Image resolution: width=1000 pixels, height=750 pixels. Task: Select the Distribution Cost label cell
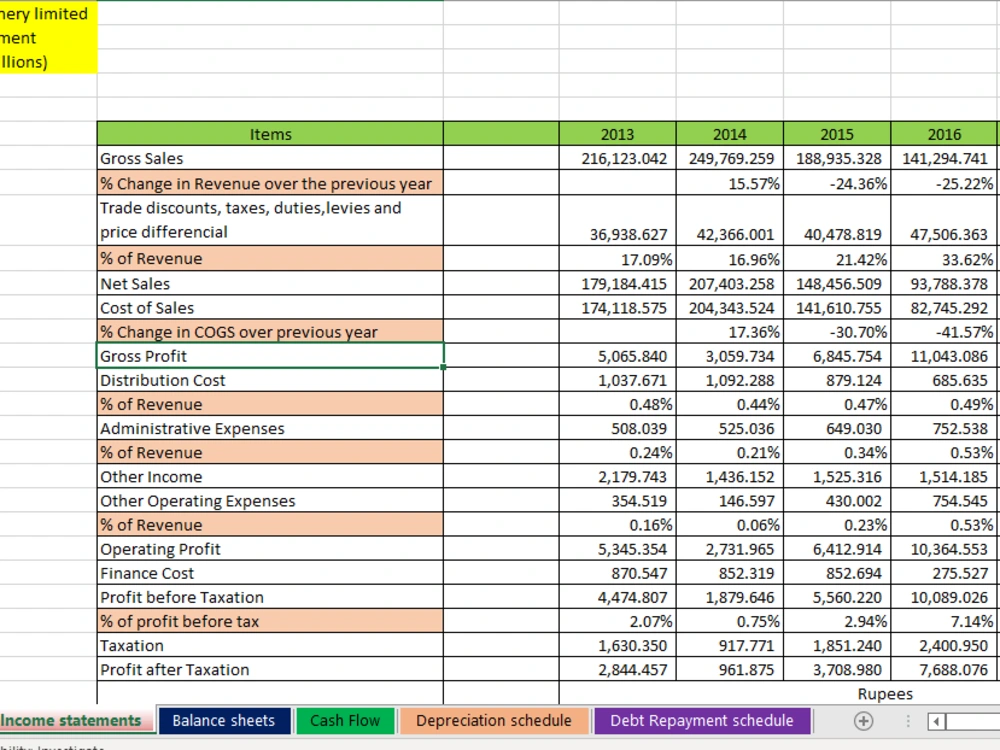click(x=270, y=380)
